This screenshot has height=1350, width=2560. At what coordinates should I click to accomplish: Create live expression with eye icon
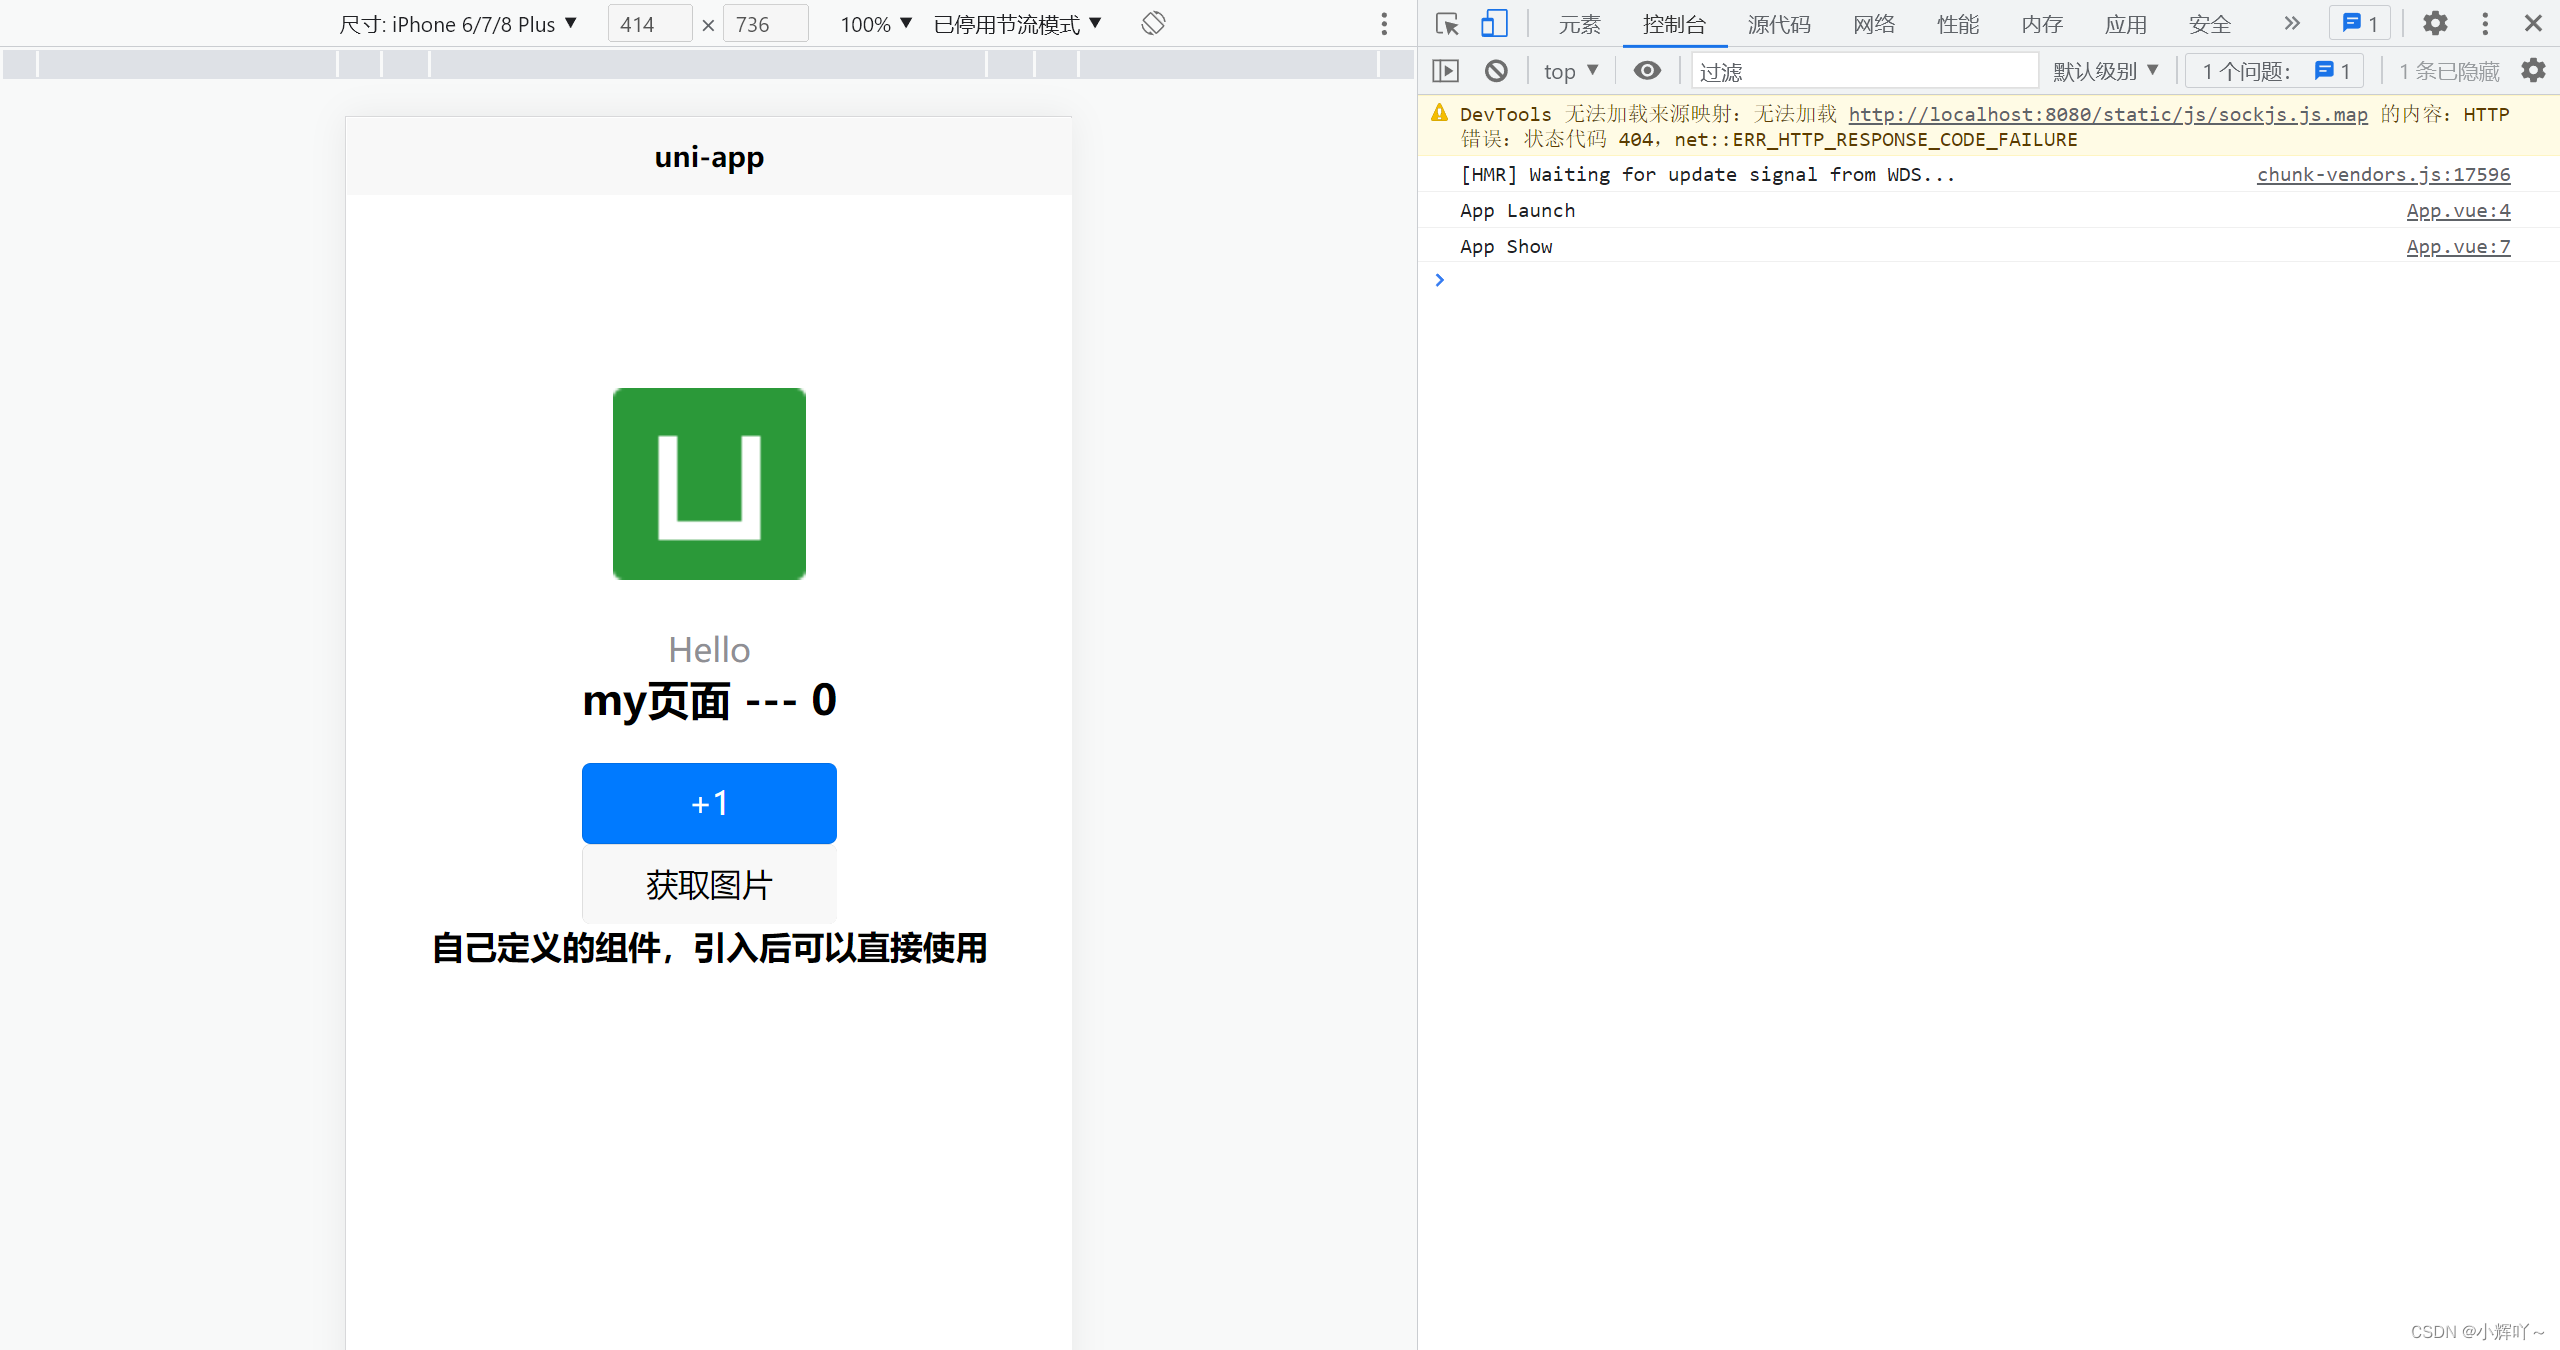point(1647,71)
